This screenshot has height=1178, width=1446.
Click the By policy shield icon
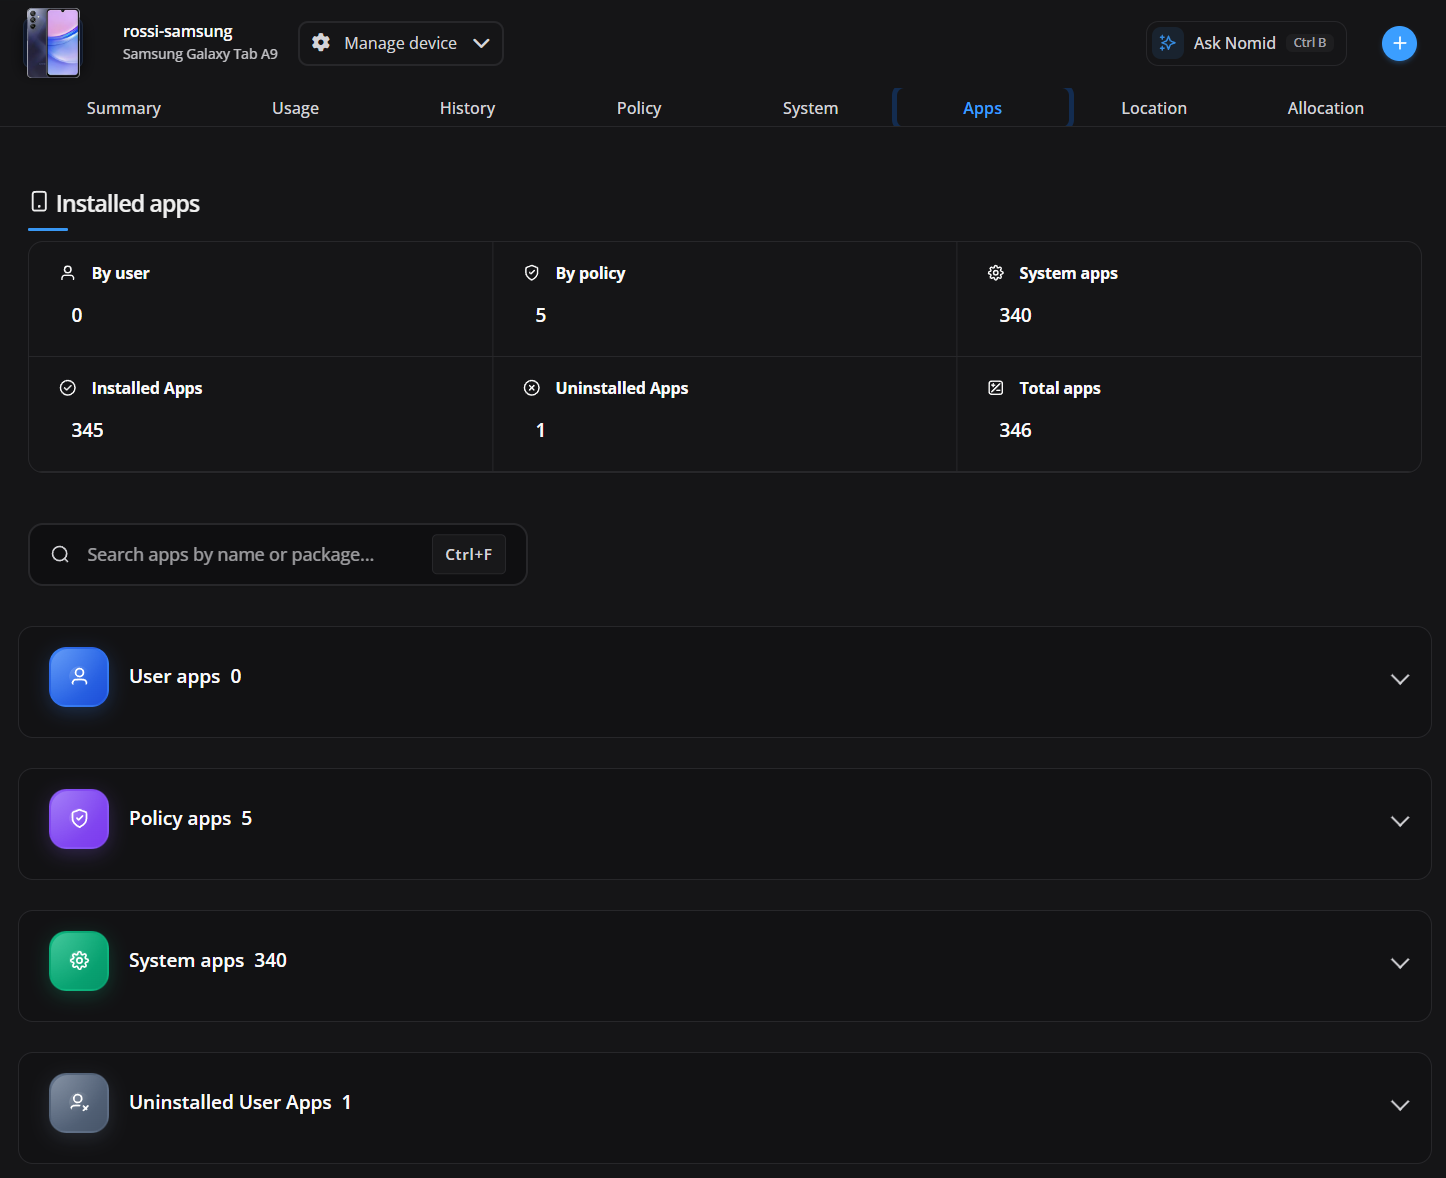pyautogui.click(x=532, y=273)
